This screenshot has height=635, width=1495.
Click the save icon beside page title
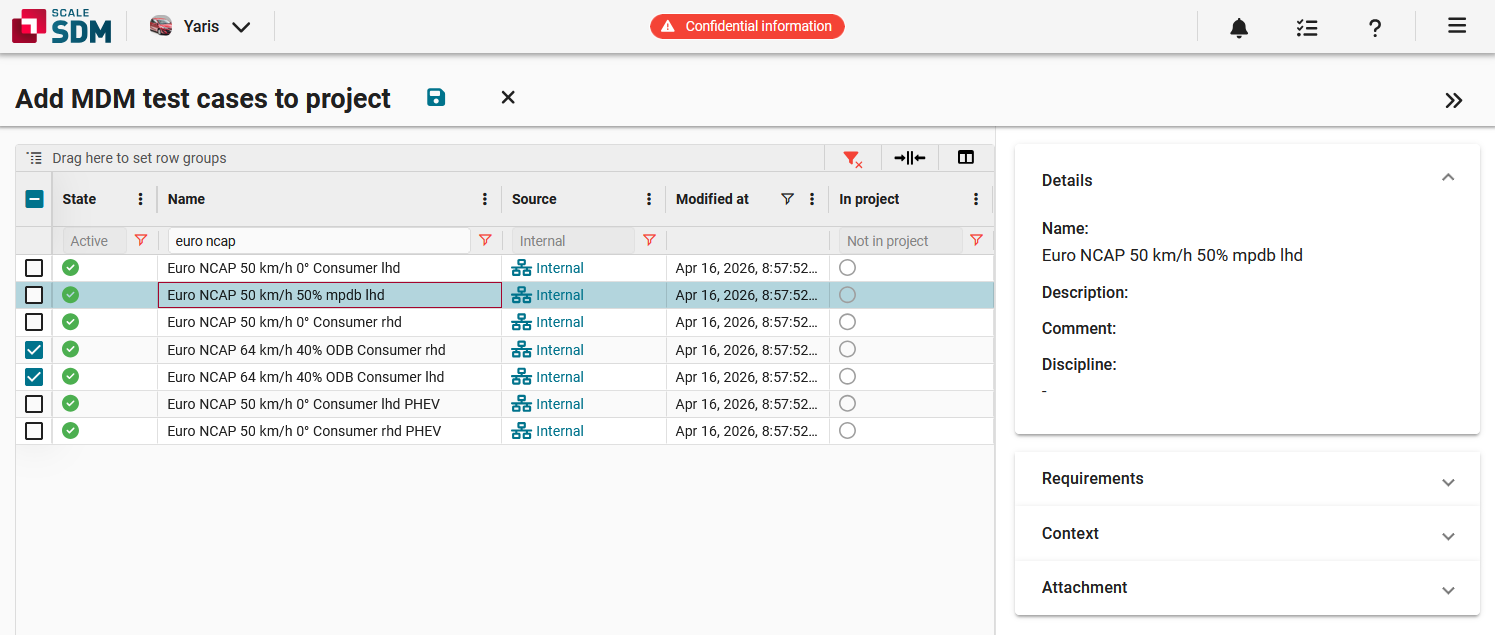point(436,97)
